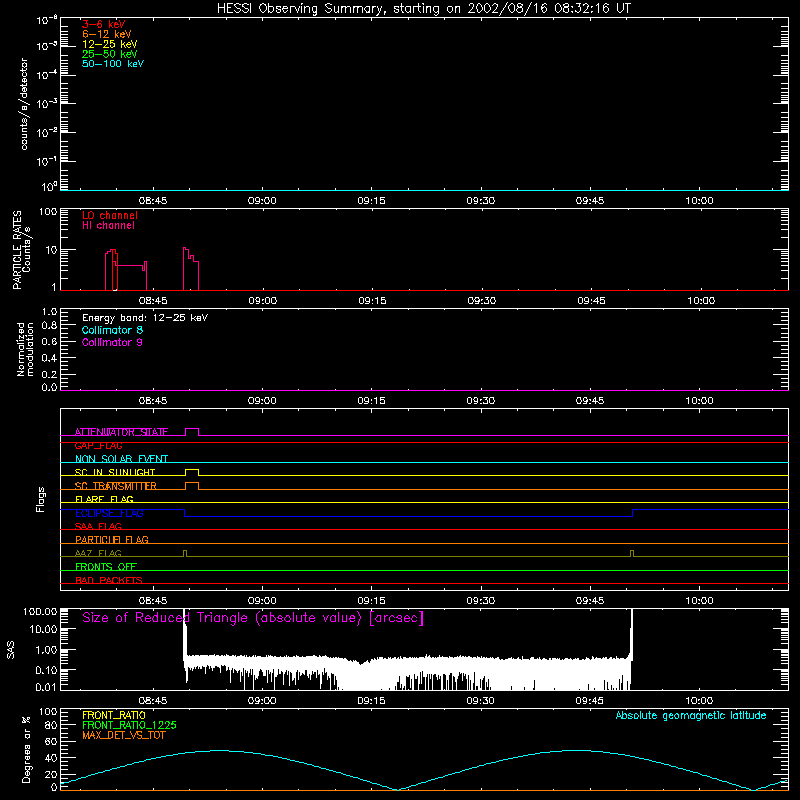Select the 3-6 keV legend label
The height and width of the screenshot is (800, 800).
(x=104, y=24)
